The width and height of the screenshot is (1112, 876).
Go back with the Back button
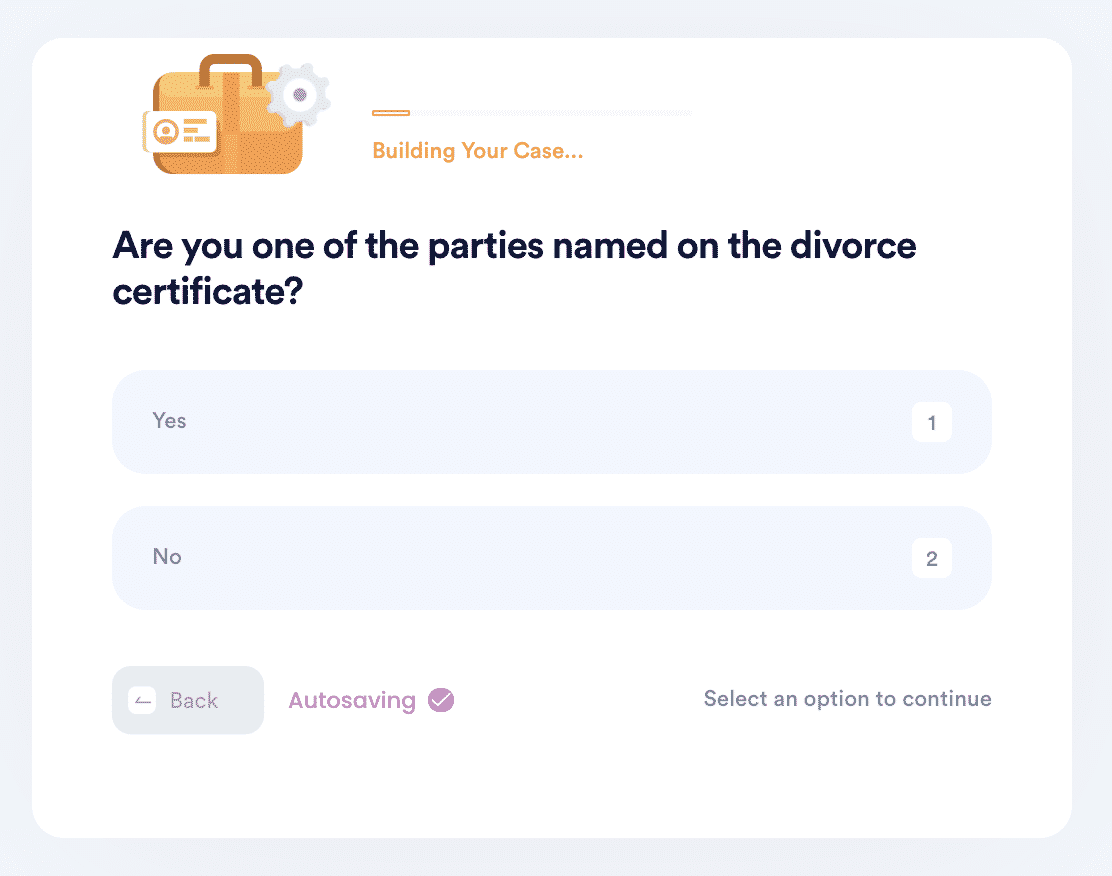tap(188, 700)
